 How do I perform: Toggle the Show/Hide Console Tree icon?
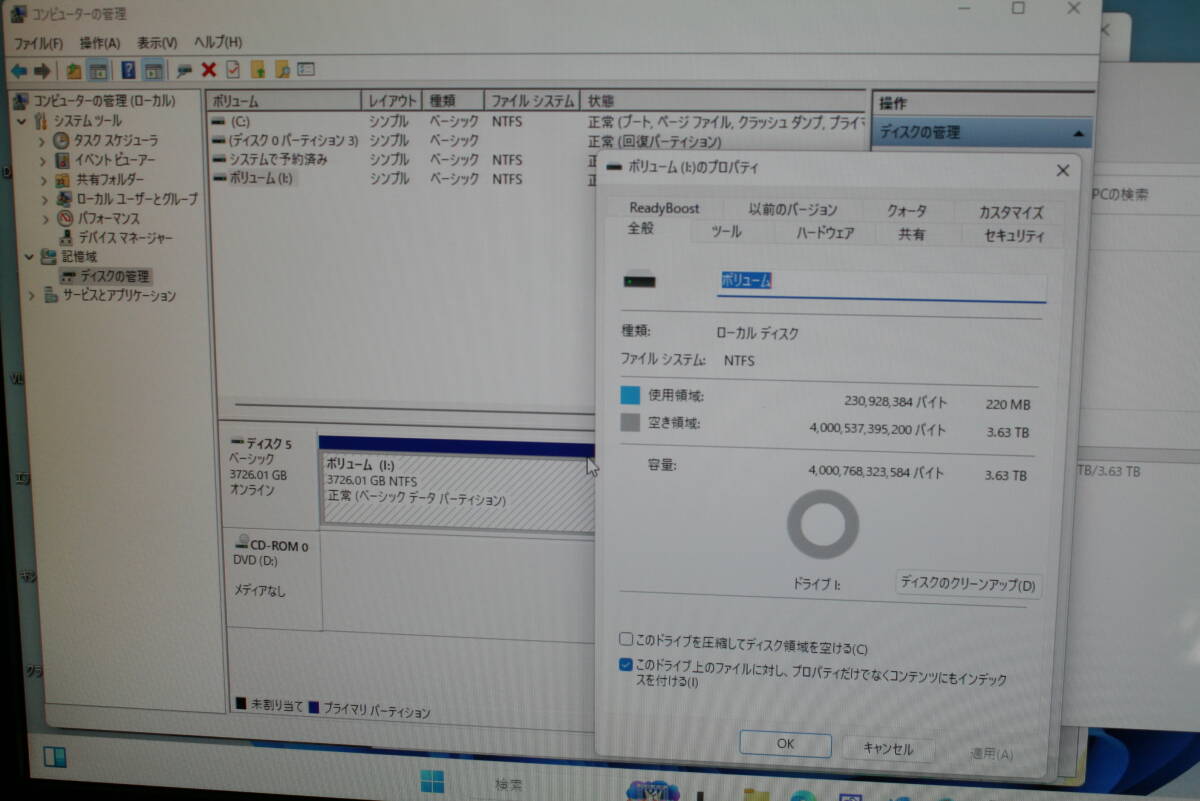98,70
